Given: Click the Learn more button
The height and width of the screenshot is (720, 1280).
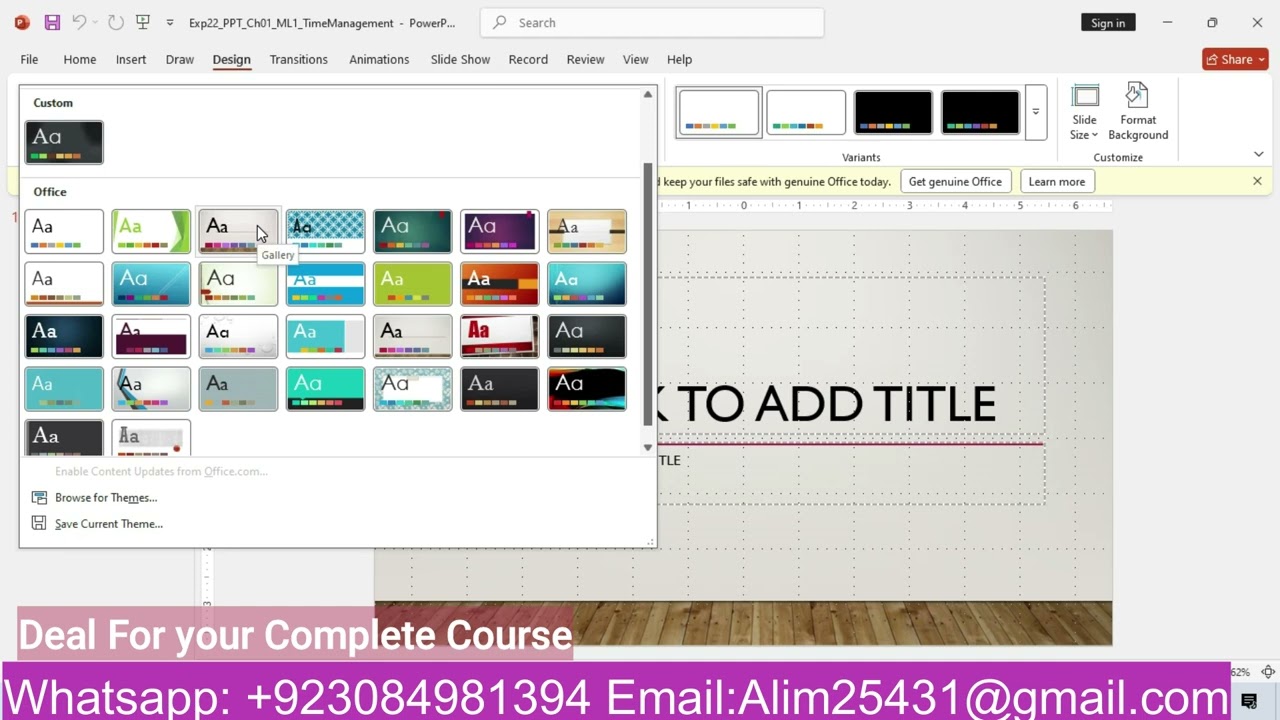Looking at the screenshot, I should [1056, 181].
